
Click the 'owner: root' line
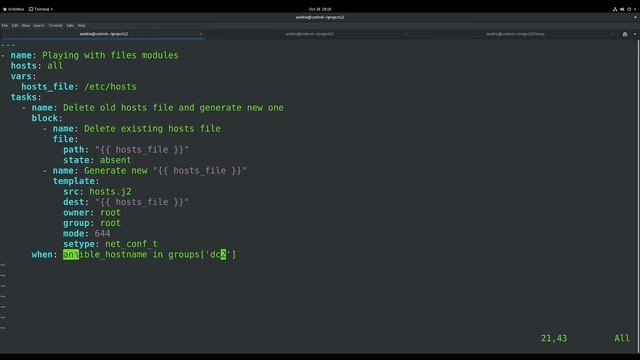(x=92, y=213)
